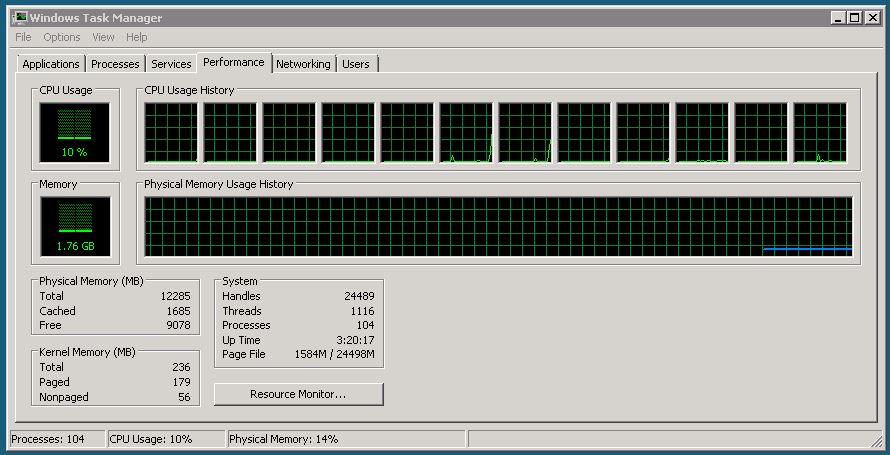Switch to the Applications tab
This screenshot has width=890, height=455.
tap(51, 64)
